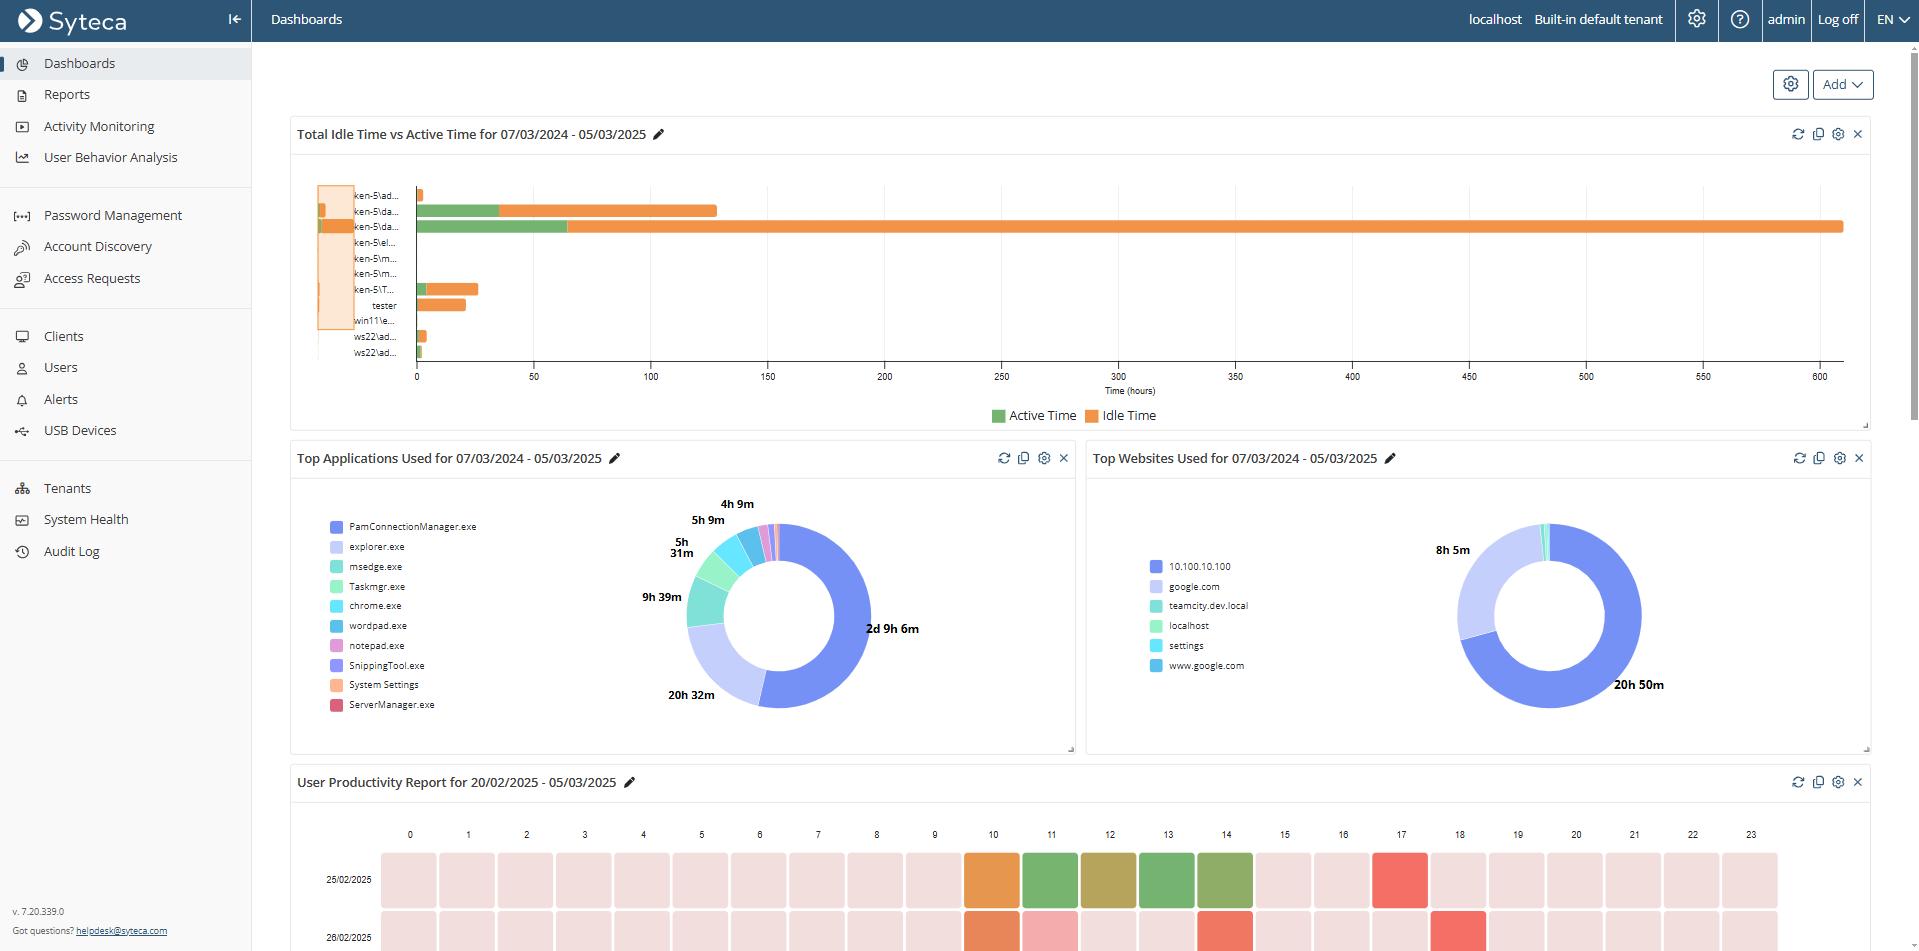This screenshot has width=1919, height=951.
Task: Open the helpdesk@syteca.com email link
Action: (121, 931)
